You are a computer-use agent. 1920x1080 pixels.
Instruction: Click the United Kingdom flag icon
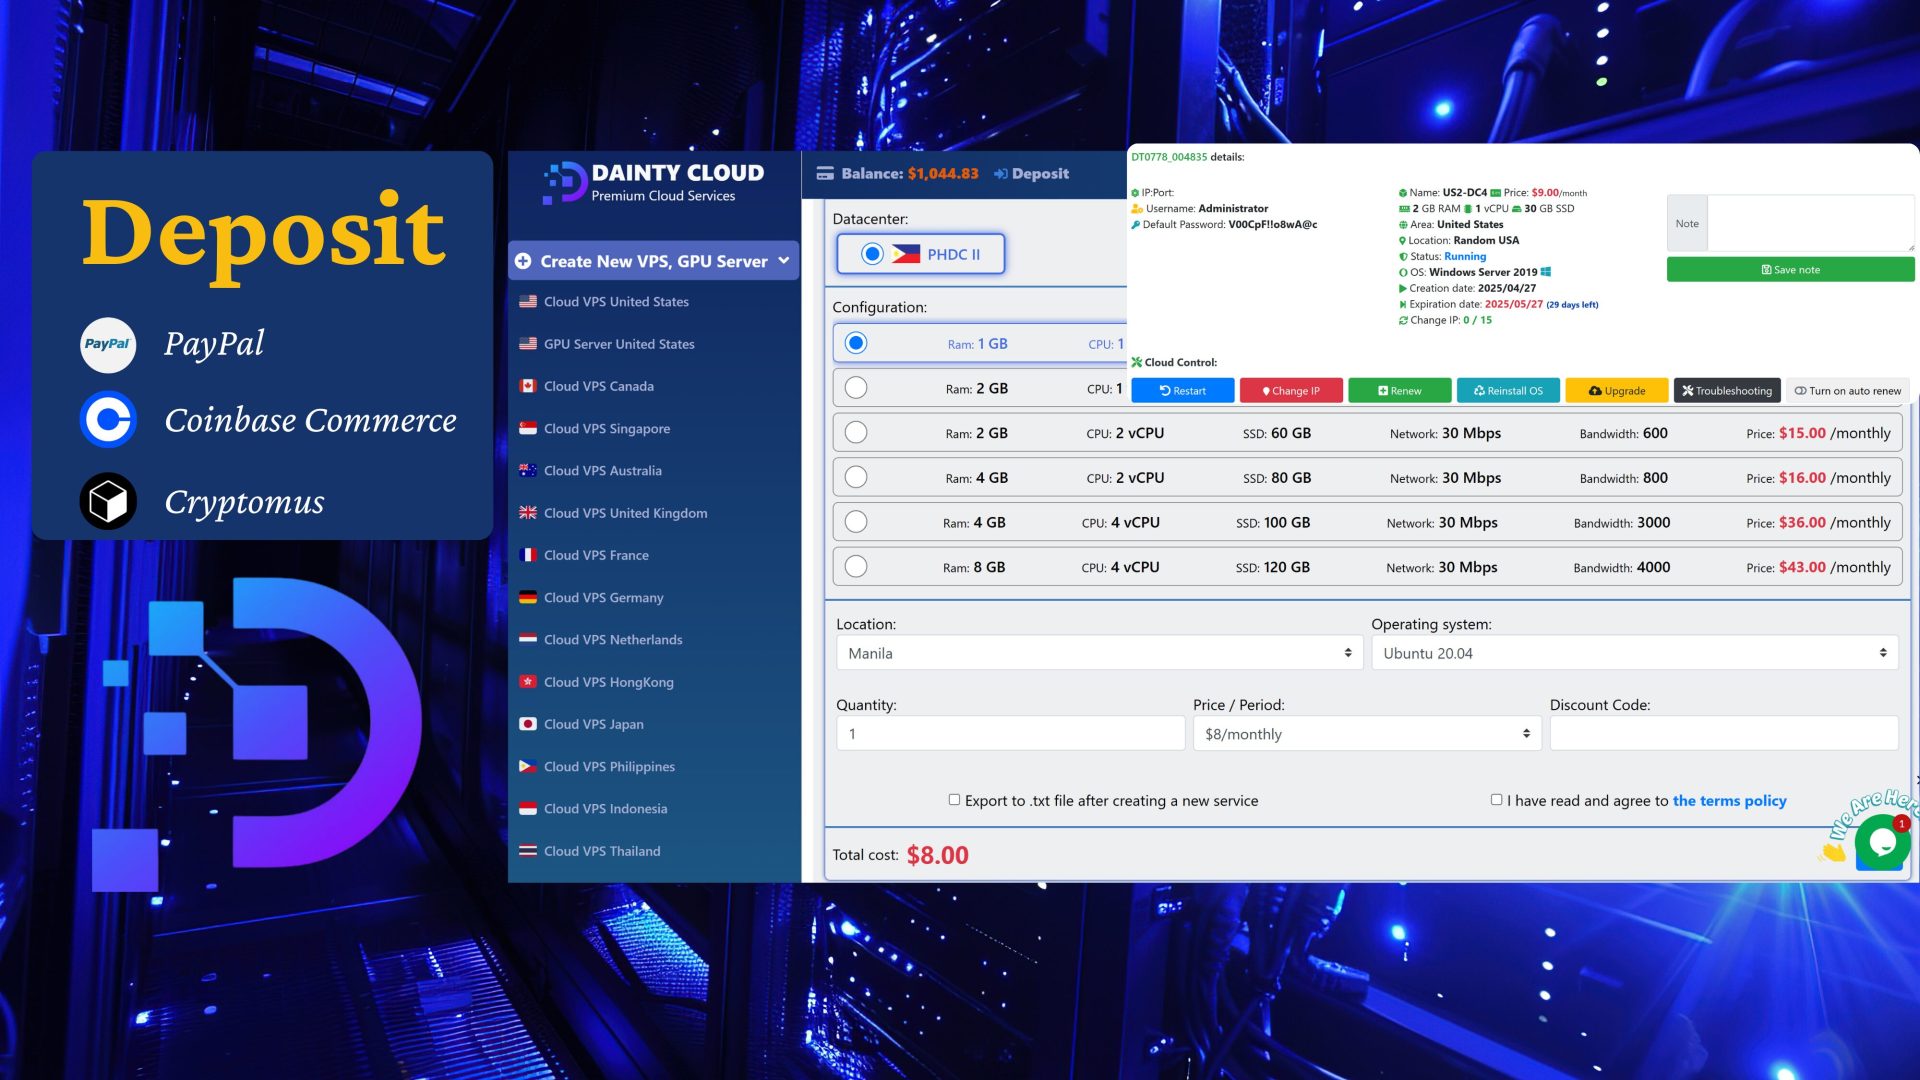(528, 512)
